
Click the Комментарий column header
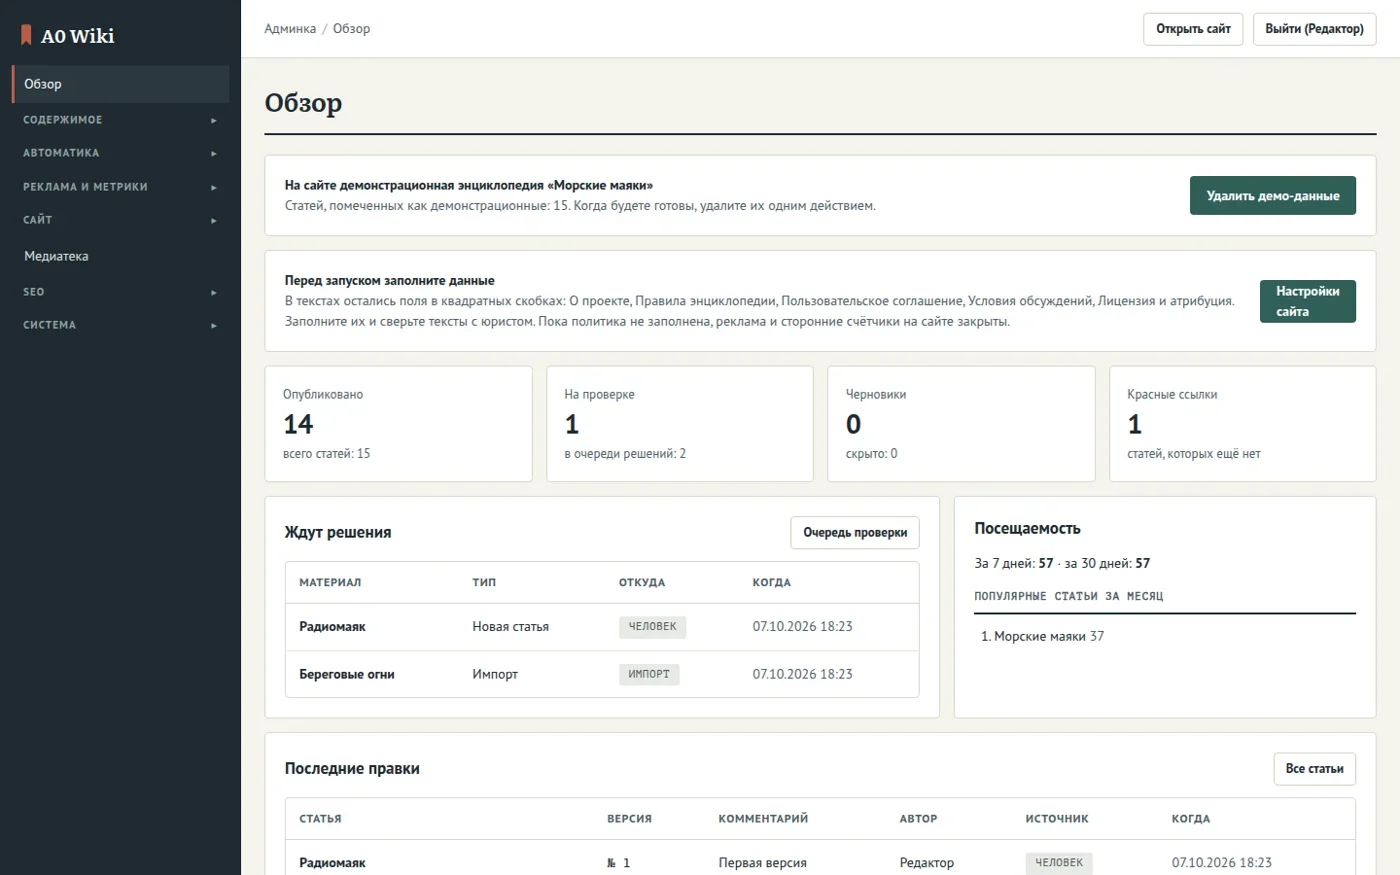763,819
